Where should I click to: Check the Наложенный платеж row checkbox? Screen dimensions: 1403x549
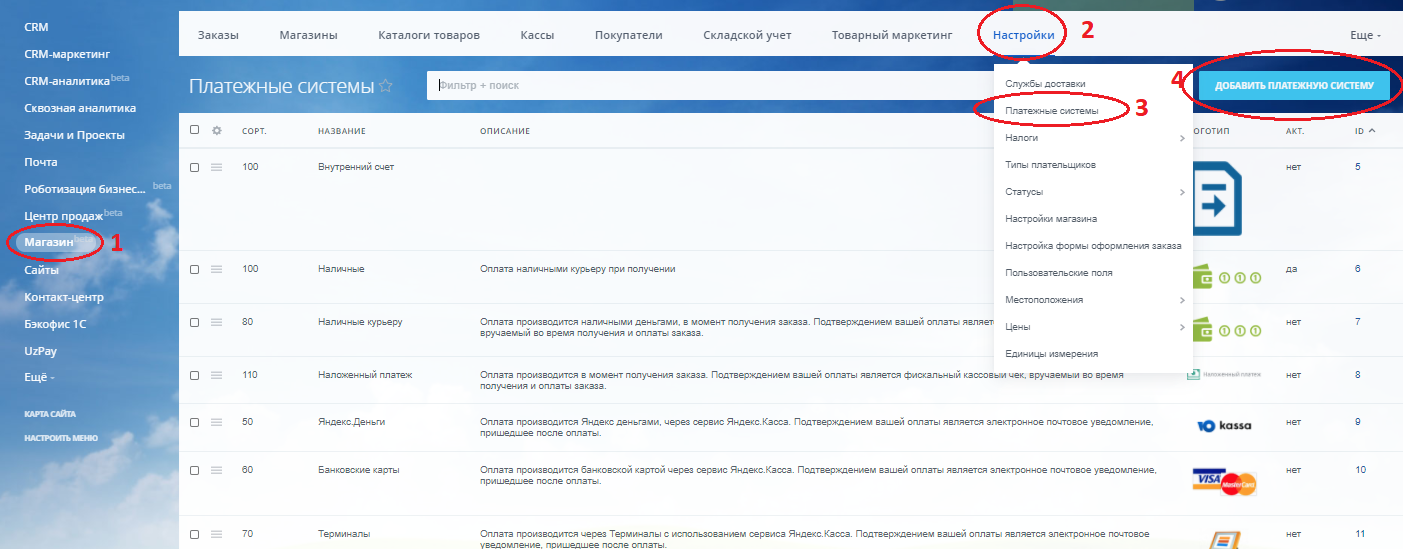point(195,375)
